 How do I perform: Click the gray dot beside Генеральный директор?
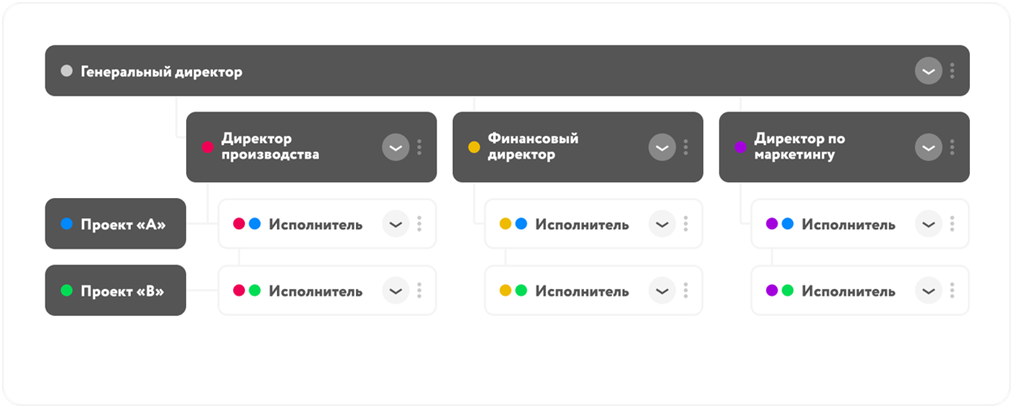67,72
